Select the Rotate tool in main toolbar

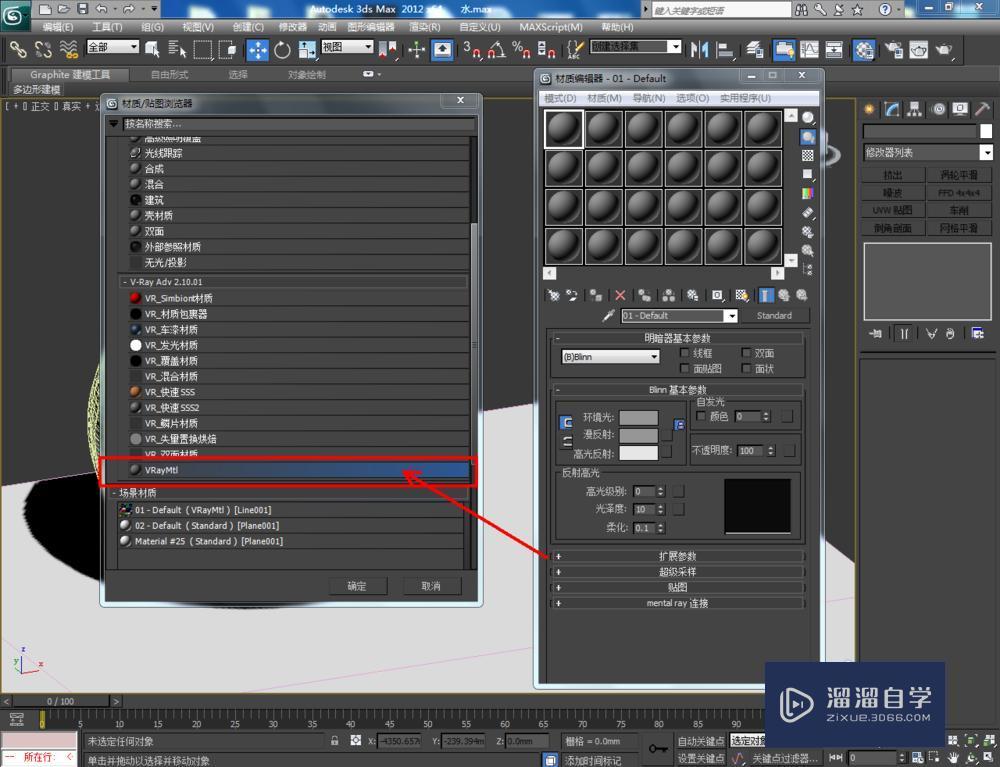[282, 50]
